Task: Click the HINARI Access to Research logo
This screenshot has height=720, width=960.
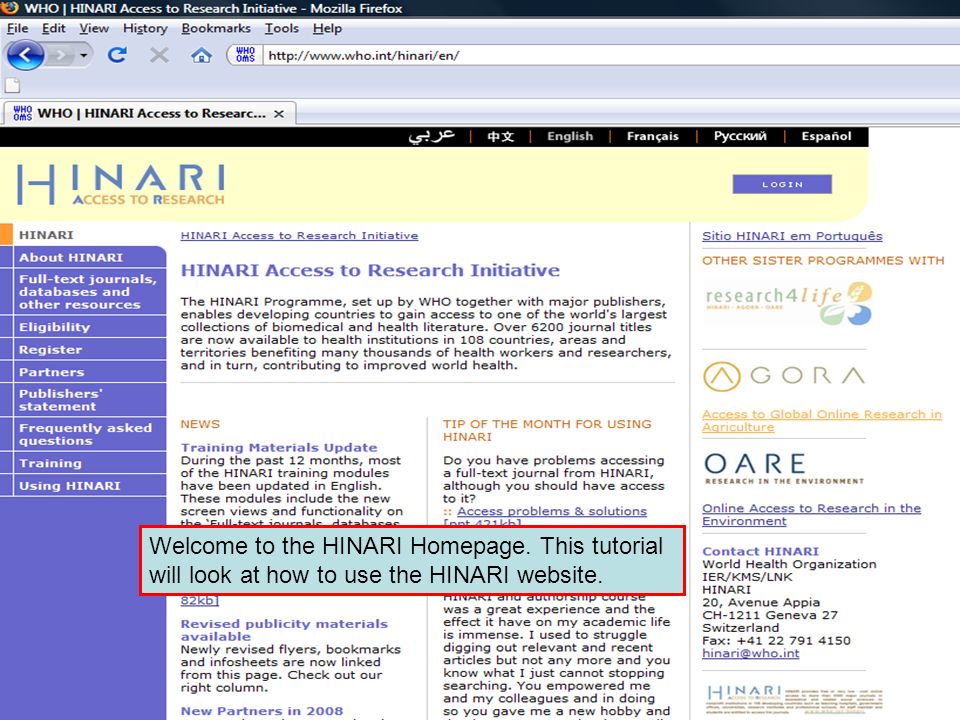Action: click(x=121, y=184)
